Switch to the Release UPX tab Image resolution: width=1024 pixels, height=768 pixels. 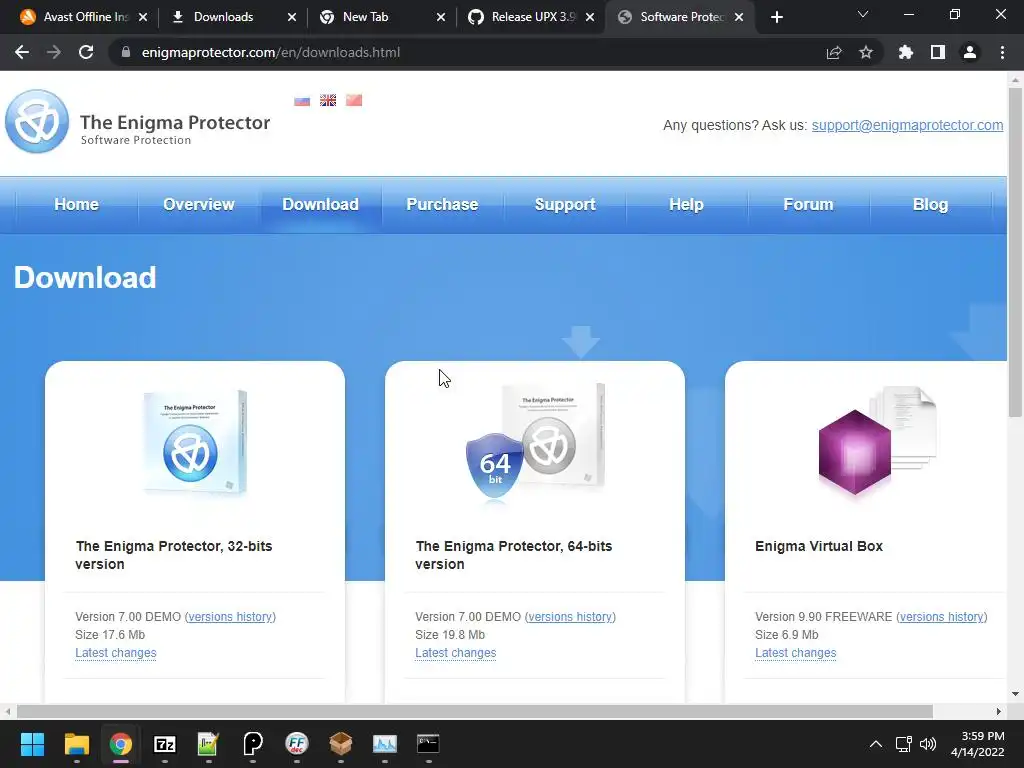pos(522,17)
